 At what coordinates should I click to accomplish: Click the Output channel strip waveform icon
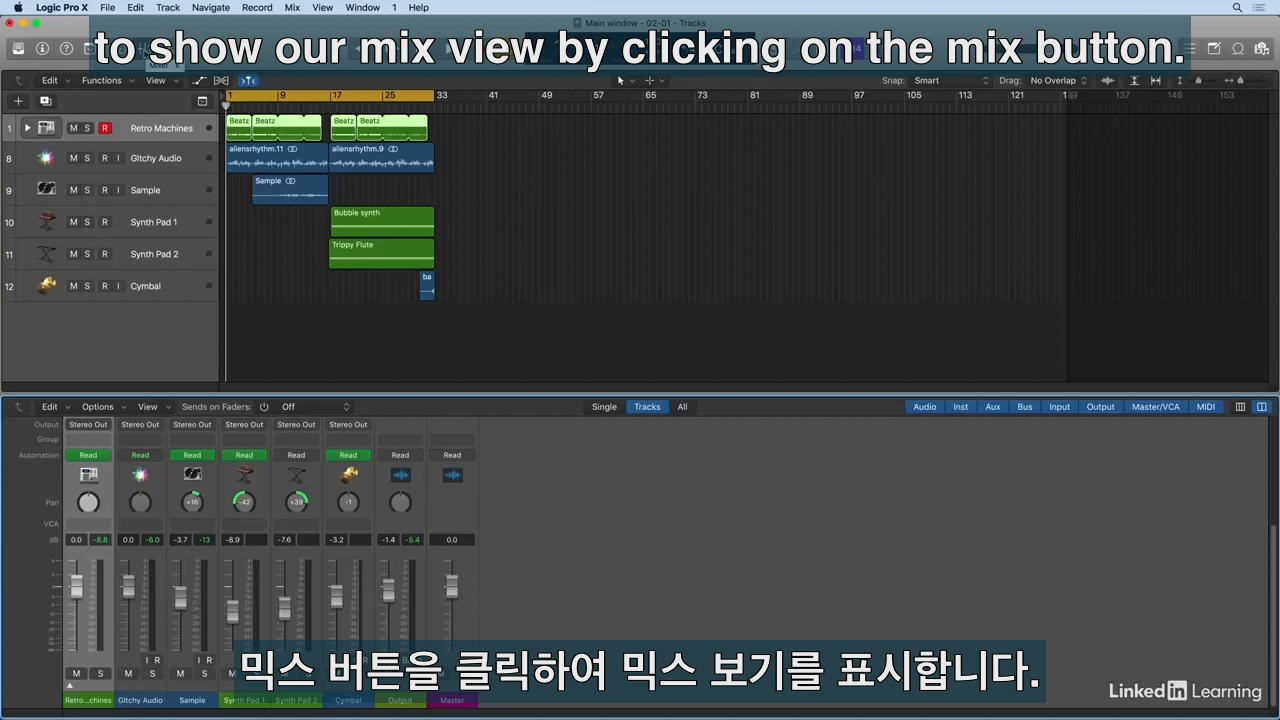[400, 475]
